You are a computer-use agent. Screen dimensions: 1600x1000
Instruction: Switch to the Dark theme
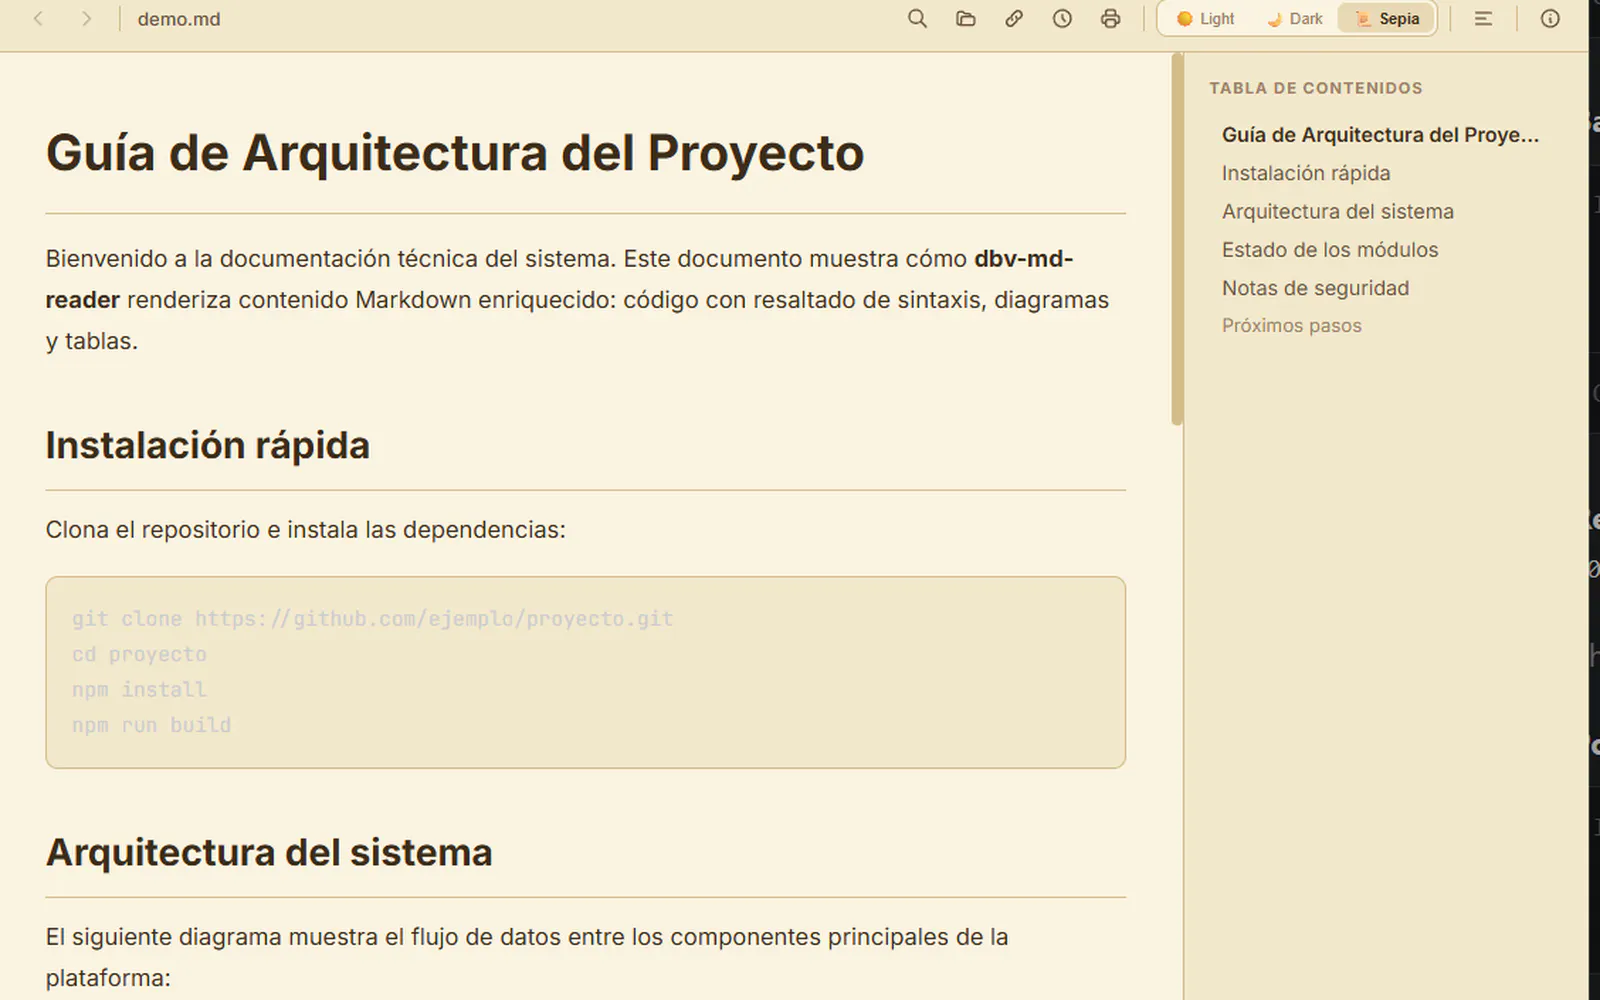pos(1294,19)
